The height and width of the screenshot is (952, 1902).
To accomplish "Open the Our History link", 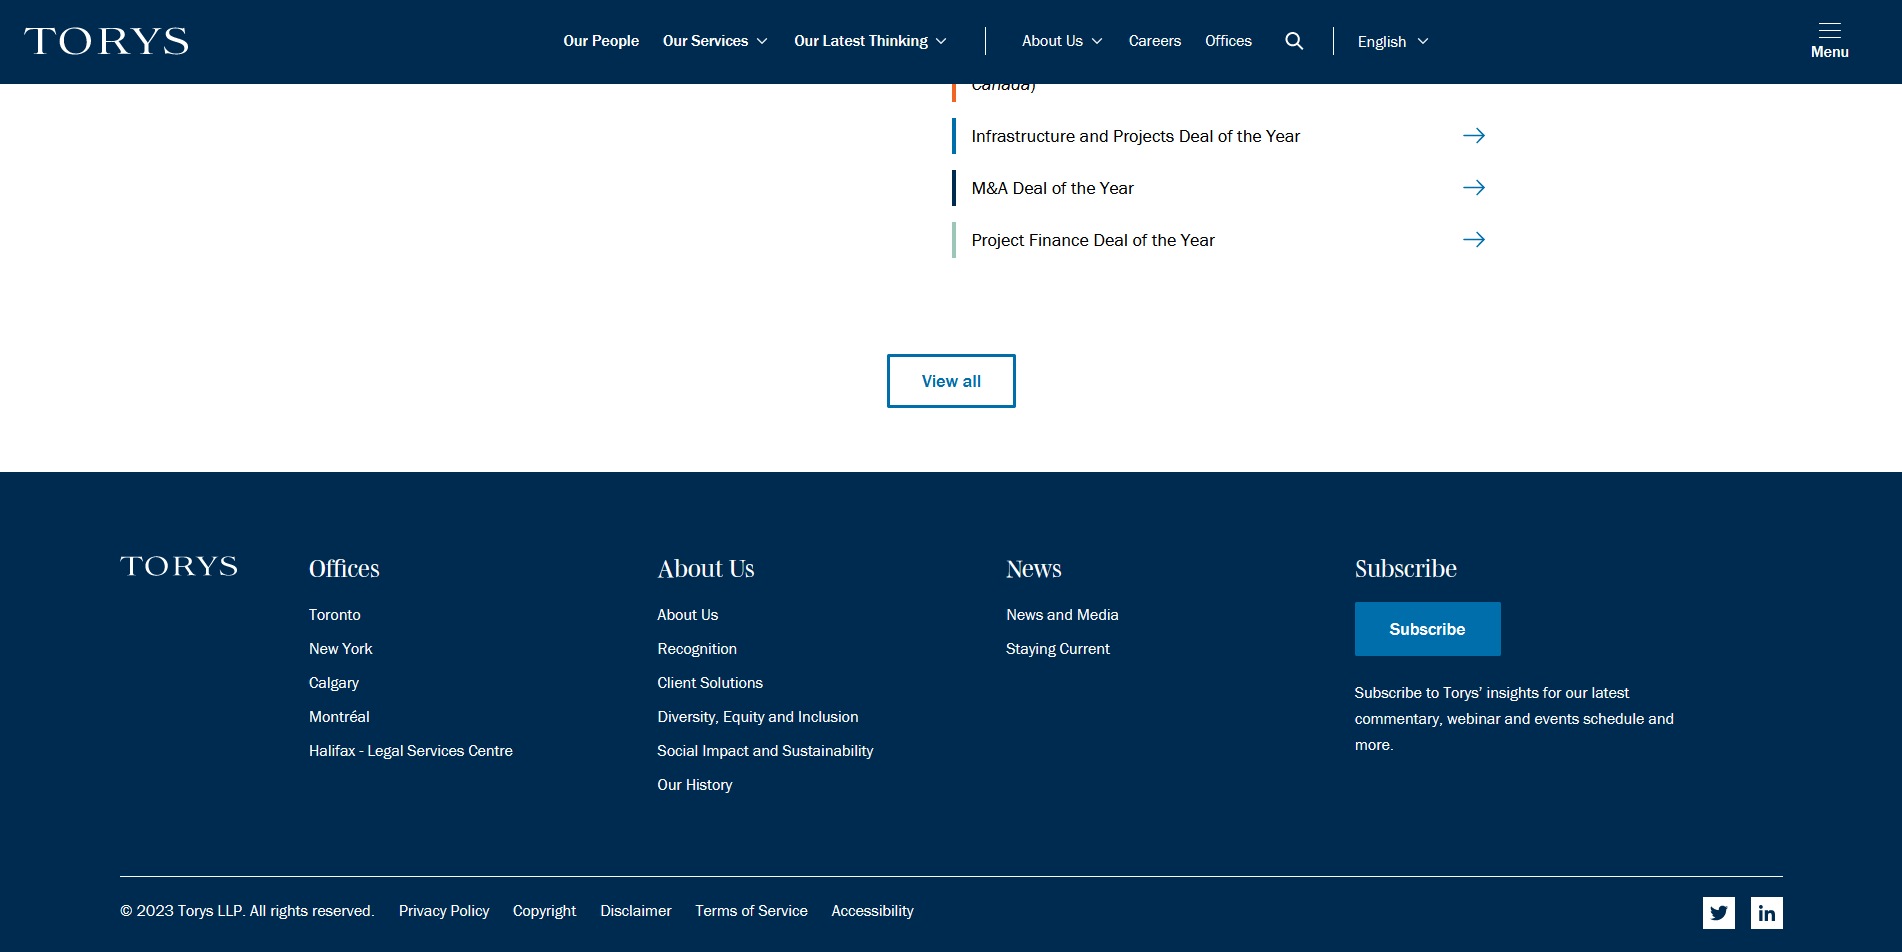I will pyautogui.click(x=695, y=785).
